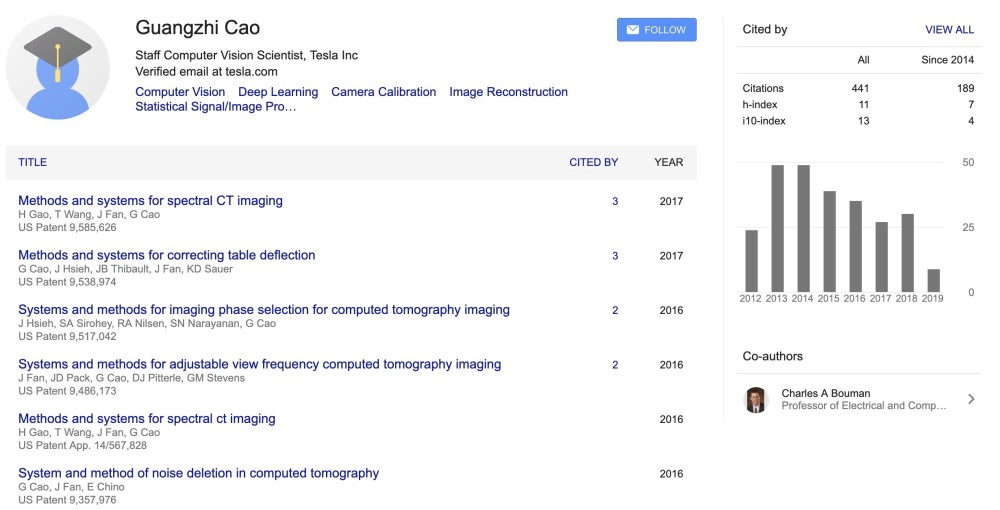Viewport: 1000px width, 510px height.
Task: Click the total citations value 441
Action: click(x=860, y=88)
